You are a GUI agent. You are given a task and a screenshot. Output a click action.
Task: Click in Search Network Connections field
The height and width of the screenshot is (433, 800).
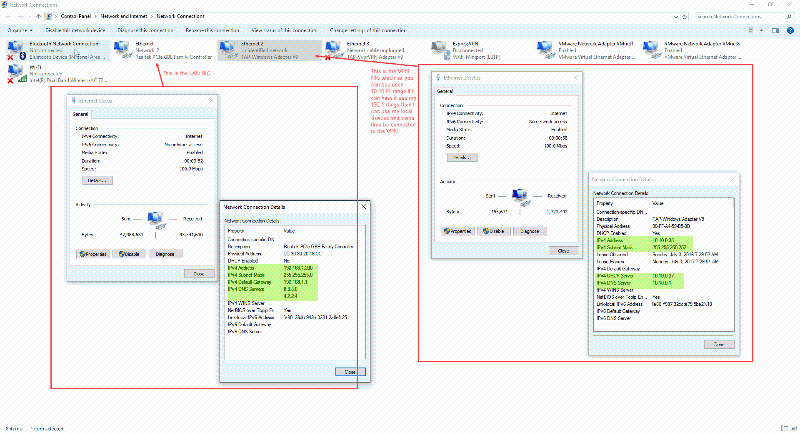[739, 16]
